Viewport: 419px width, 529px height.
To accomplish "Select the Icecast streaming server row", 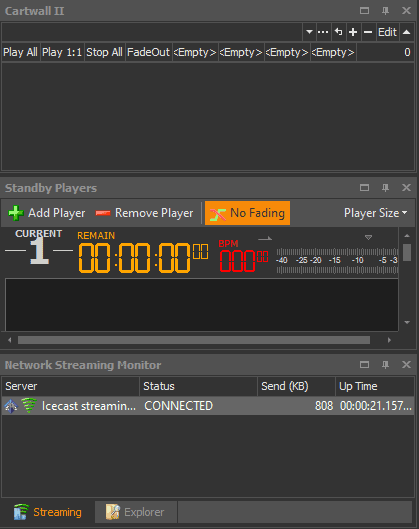I will tap(208, 406).
